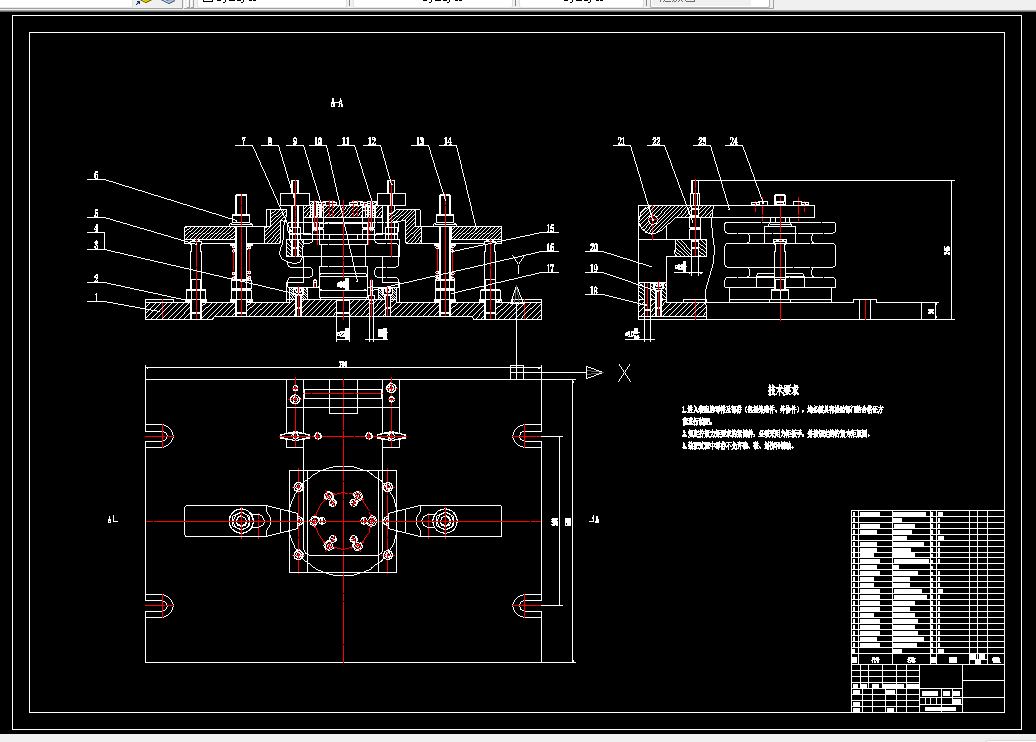Select the 245 height dimension text

pyautogui.click(x=947, y=250)
